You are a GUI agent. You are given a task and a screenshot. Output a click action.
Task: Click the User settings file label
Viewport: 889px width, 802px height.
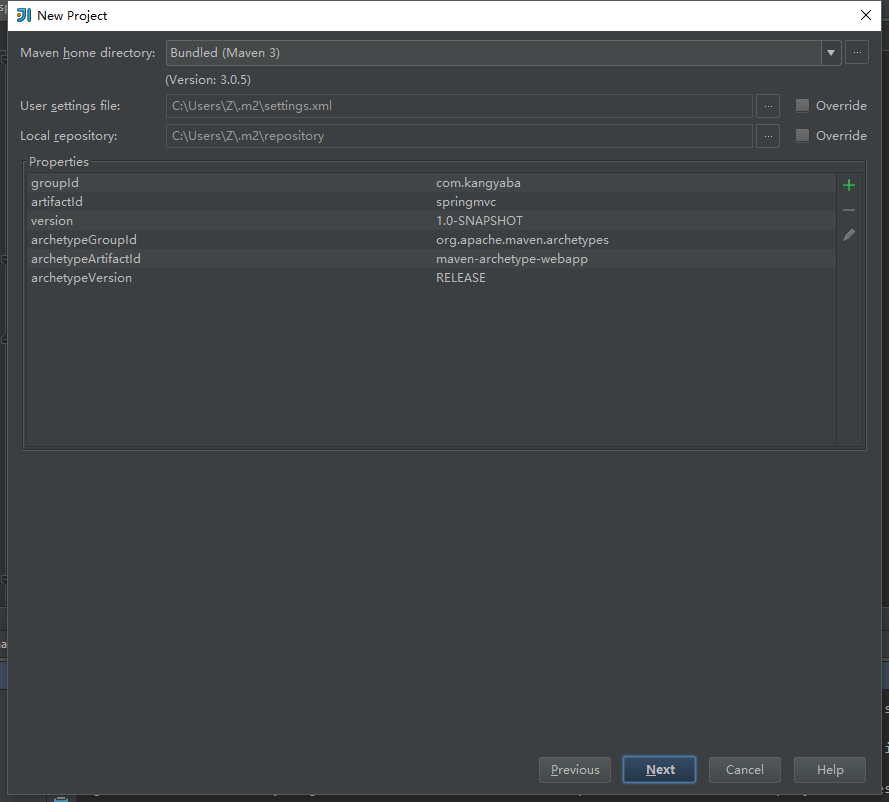pyautogui.click(x=70, y=106)
